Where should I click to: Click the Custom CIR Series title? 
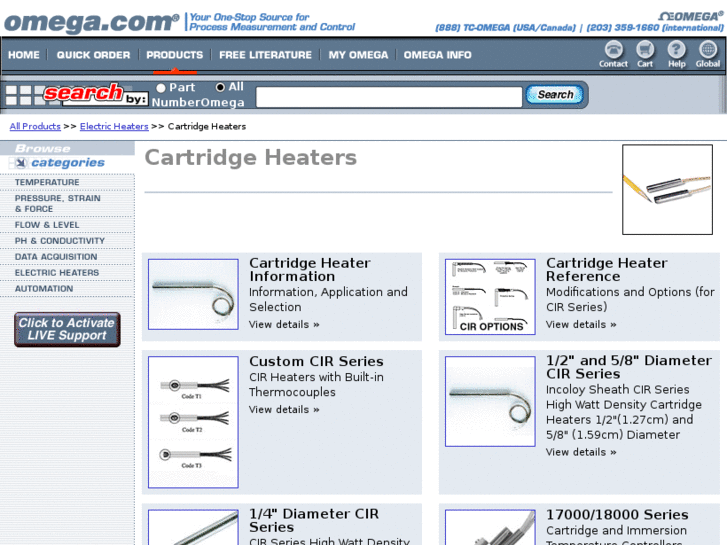[x=316, y=361]
